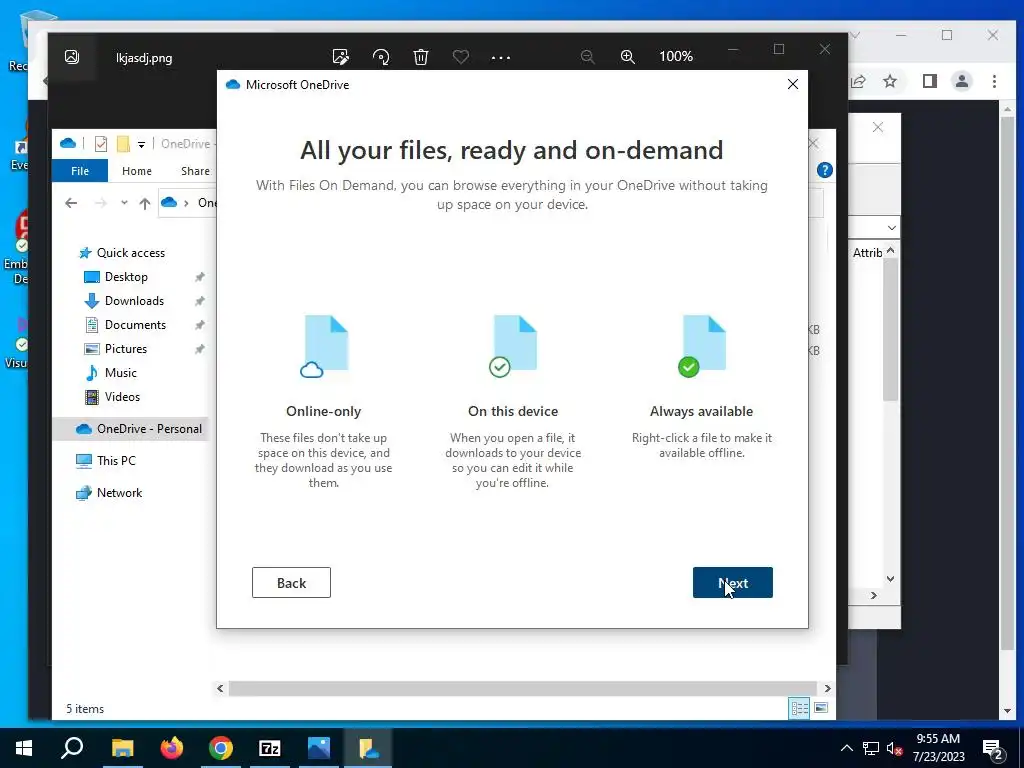The width and height of the screenshot is (1024, 768).
Task: Open Recent locations dropdown in Explorer
Action: coord(124,203)
